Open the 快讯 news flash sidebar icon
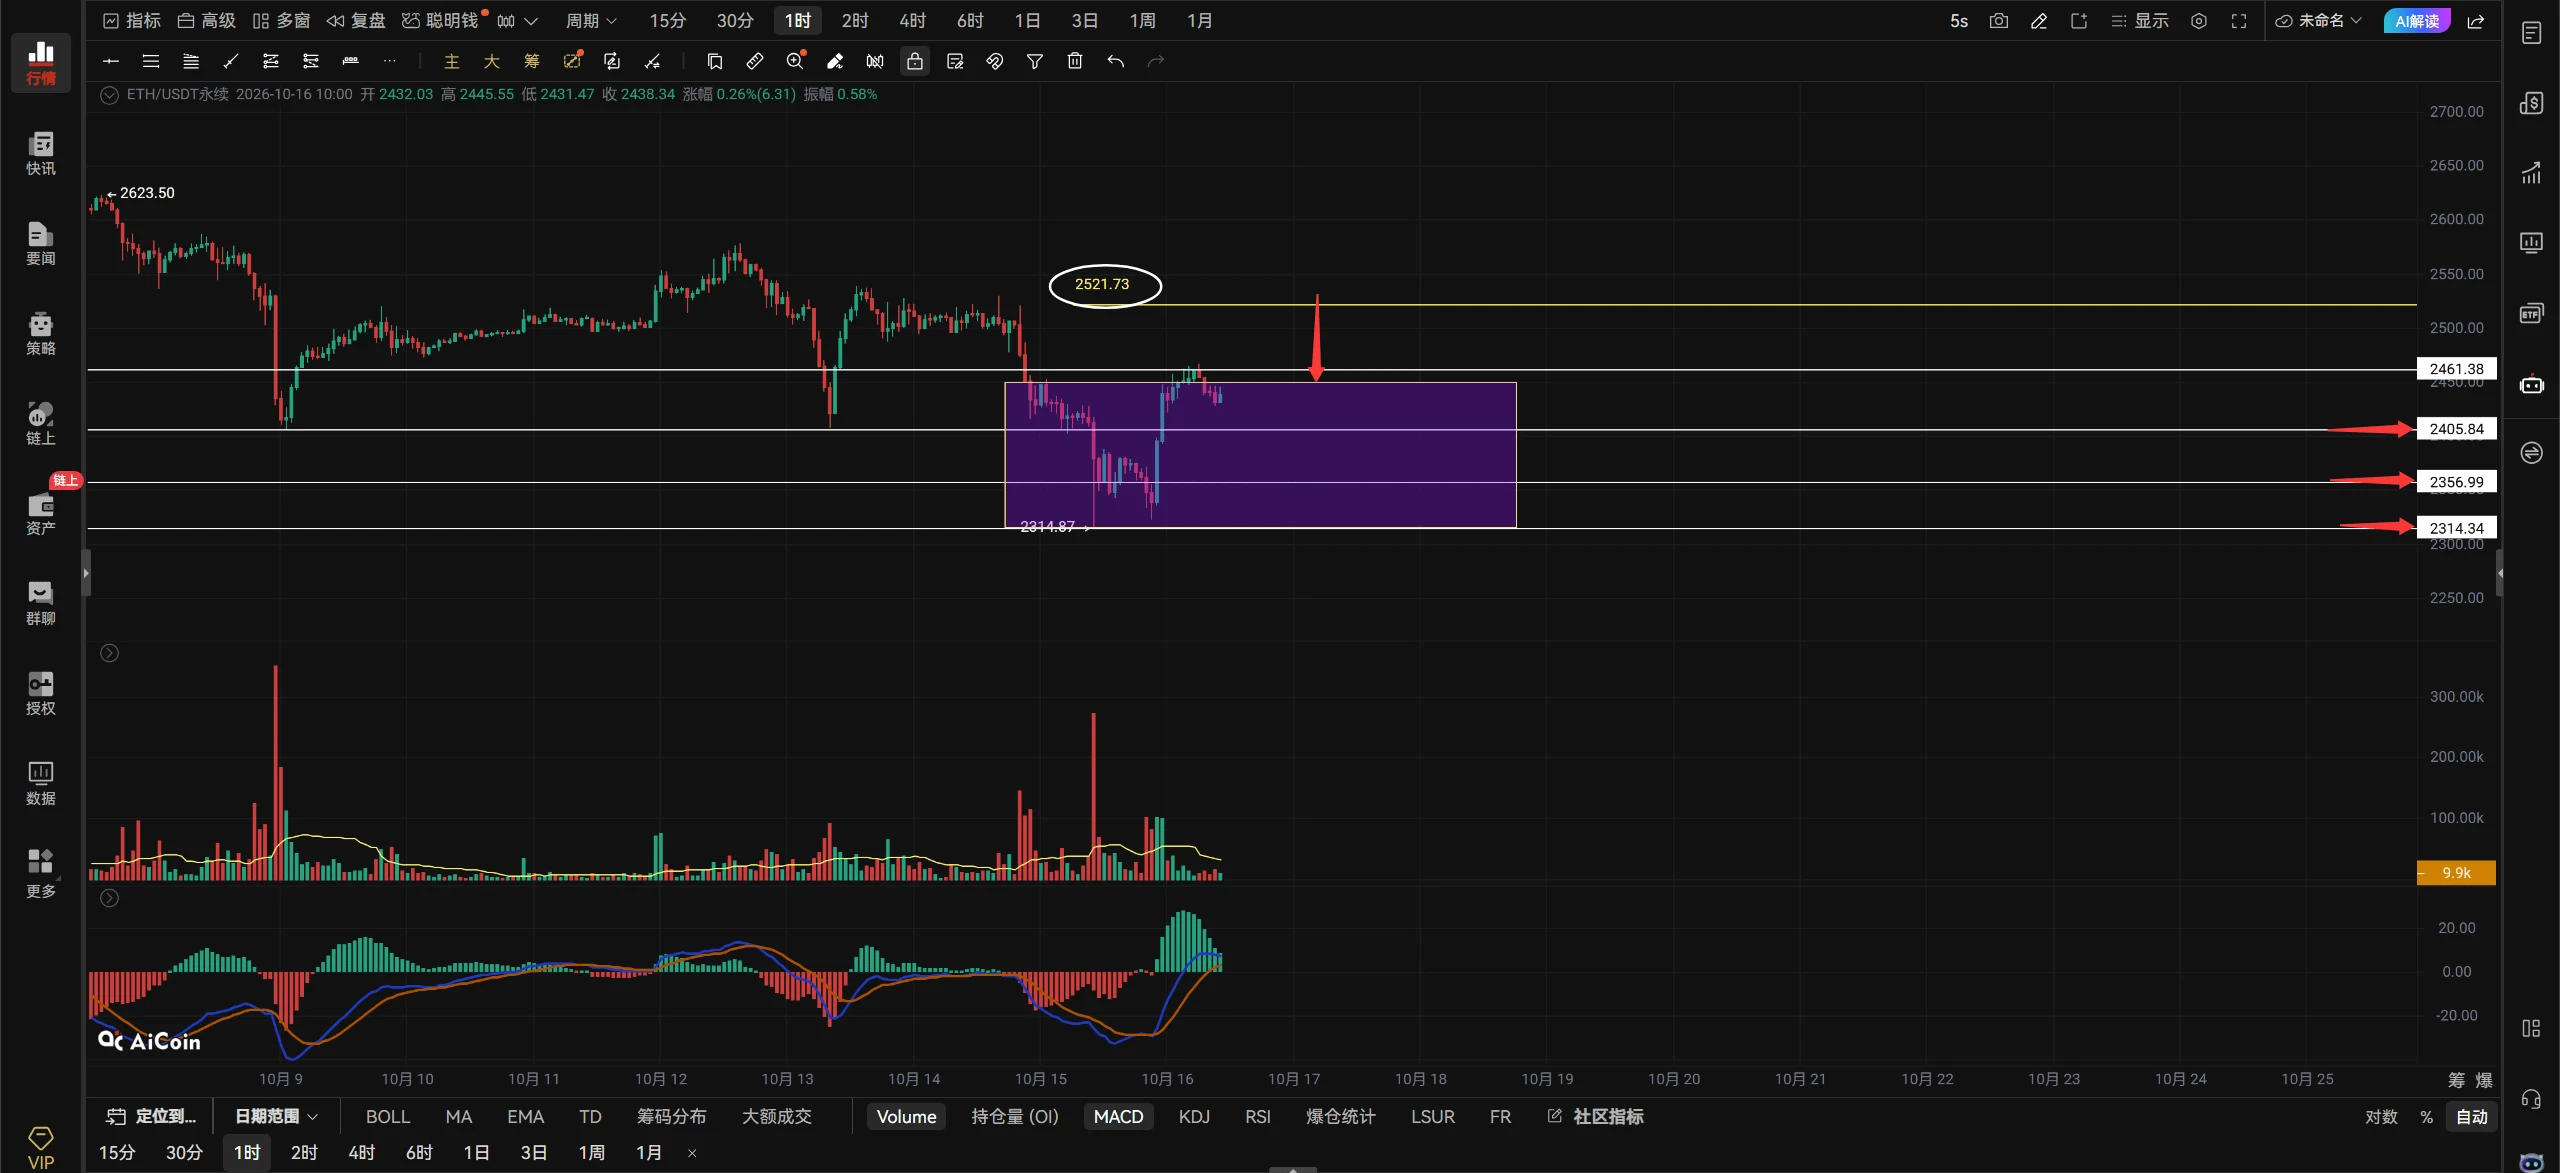The height and width of the screenshot is (1173, 2560). click(41, 152)
